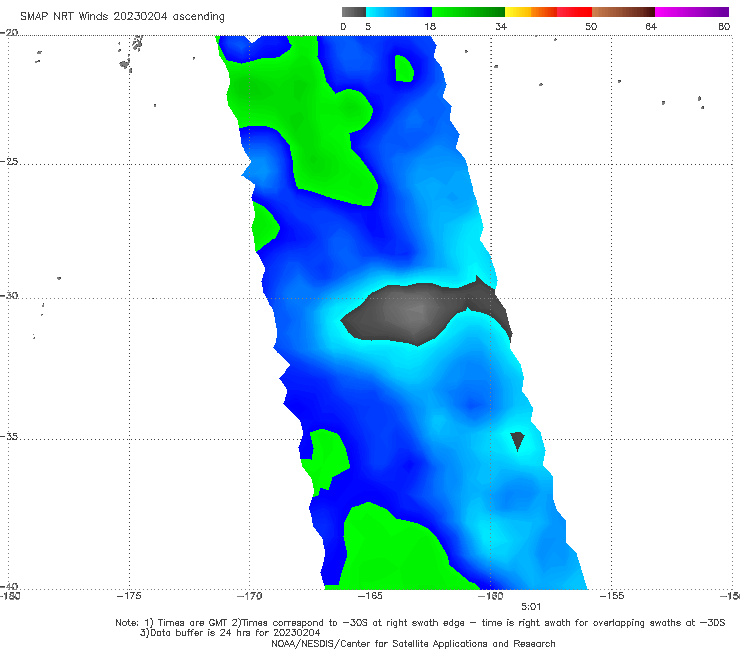Click the large dark gray calm-wind area
740x650 pixels.
[411, 314]
